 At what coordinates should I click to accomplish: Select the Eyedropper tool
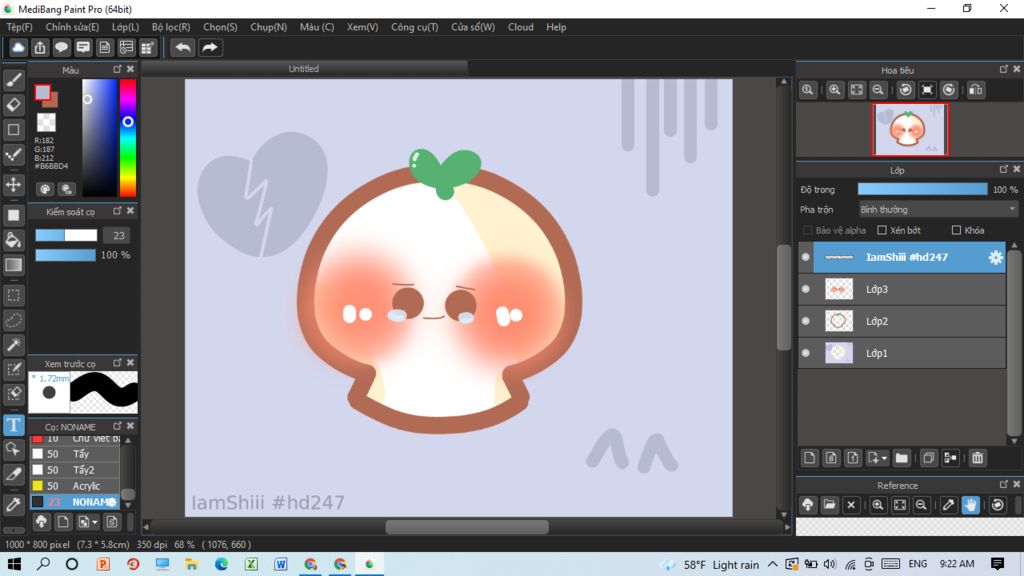(14, 504)
